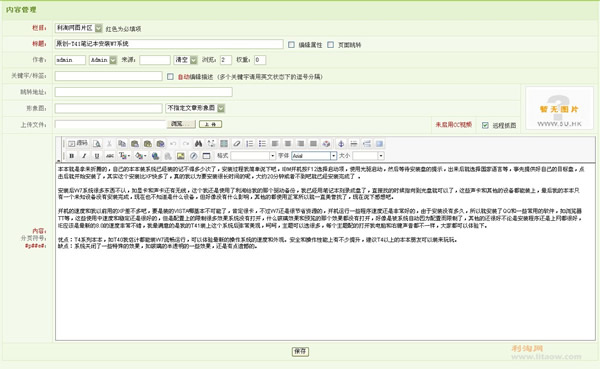Click the 跳转地址 redirect URL field

pyautogui.click(x=143, y=92)
